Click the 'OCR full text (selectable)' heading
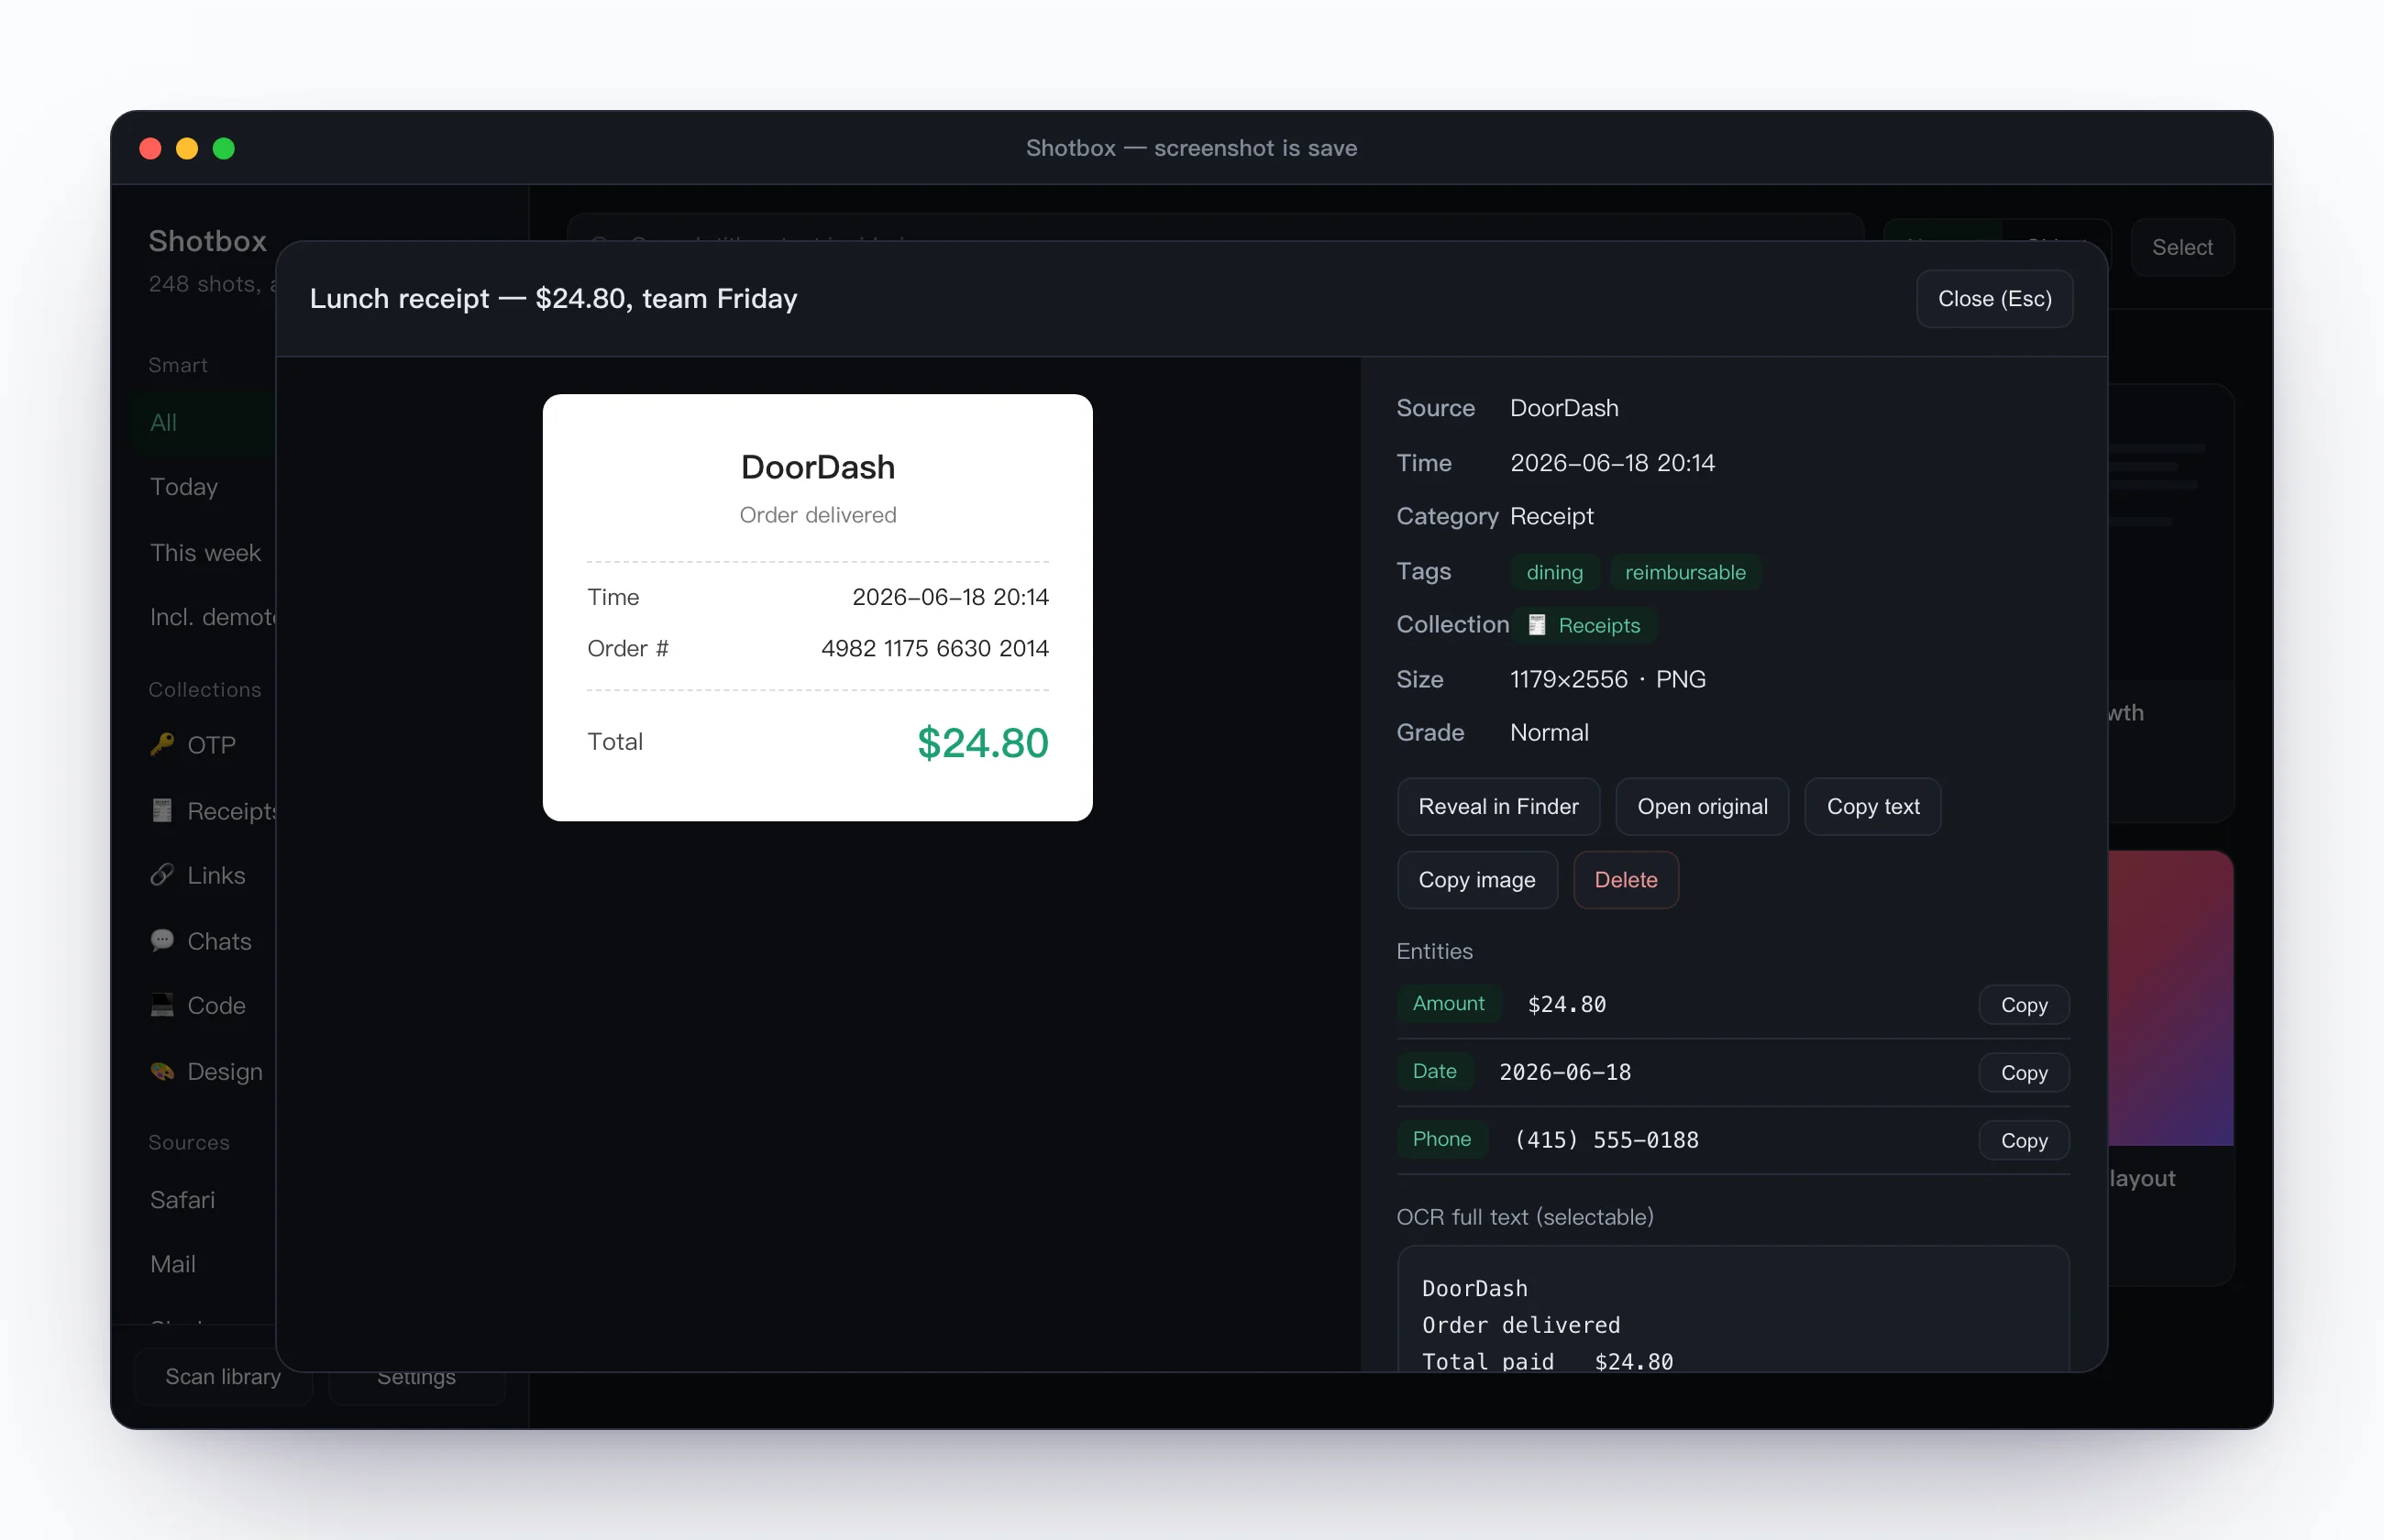 click(x=1525, y=1217)
